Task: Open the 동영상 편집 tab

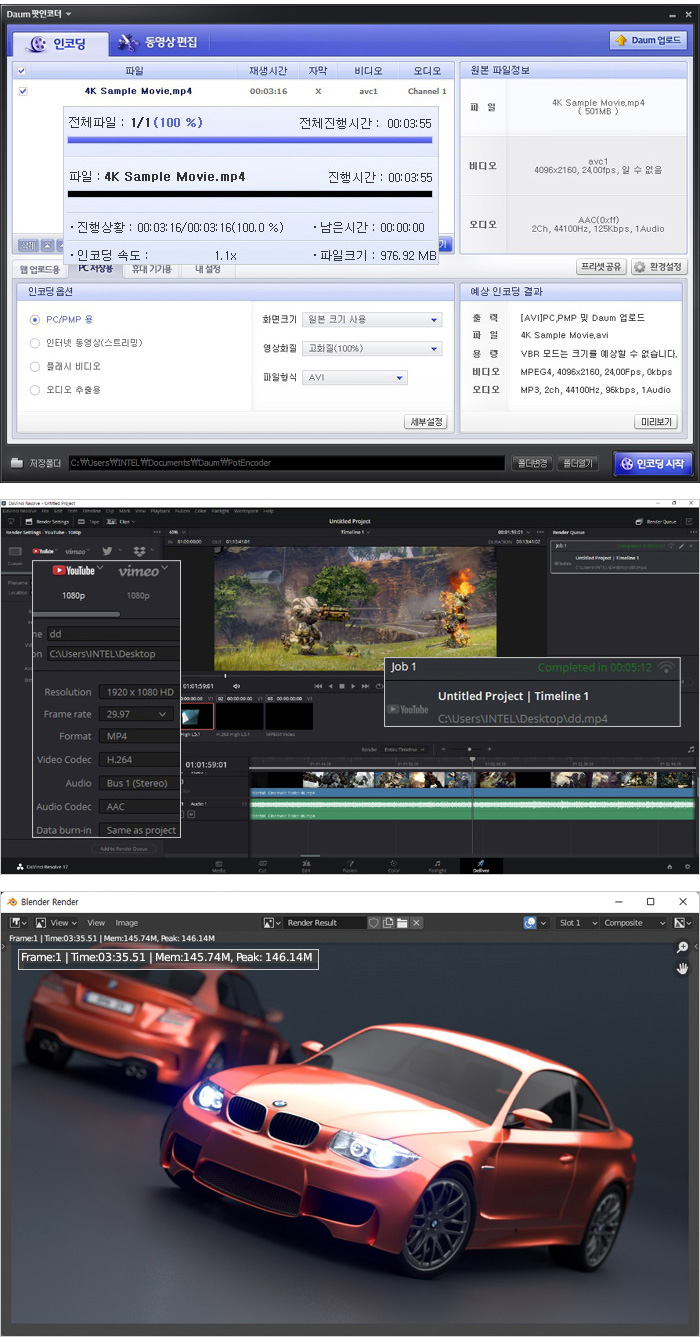Action: [157, 43]
